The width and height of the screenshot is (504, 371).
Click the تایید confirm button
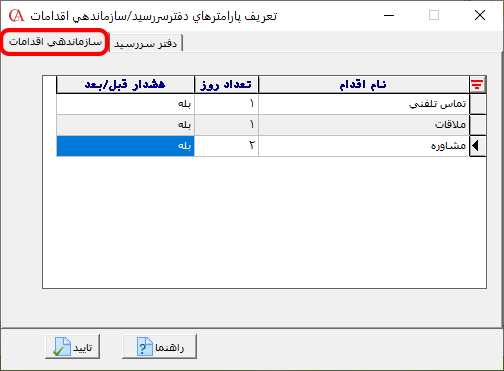(72, 347)
